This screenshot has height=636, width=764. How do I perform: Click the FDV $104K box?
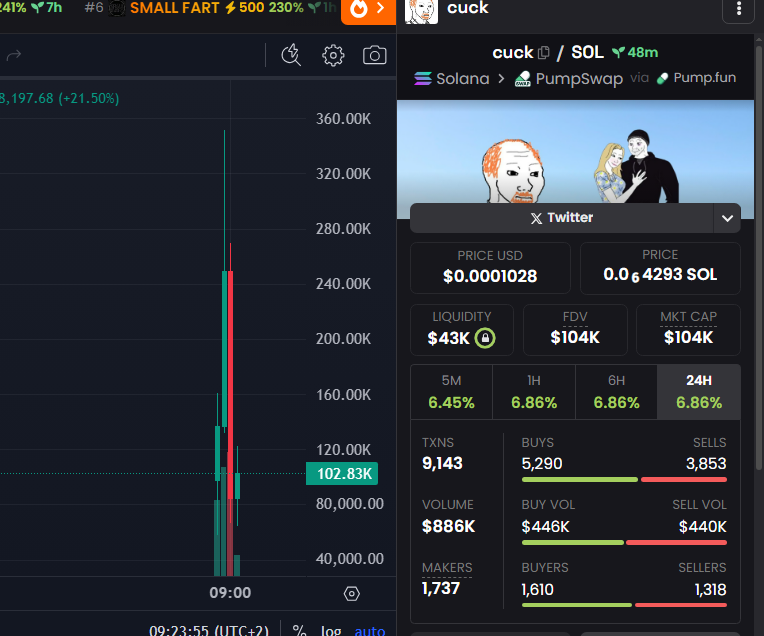pos(575,330)
